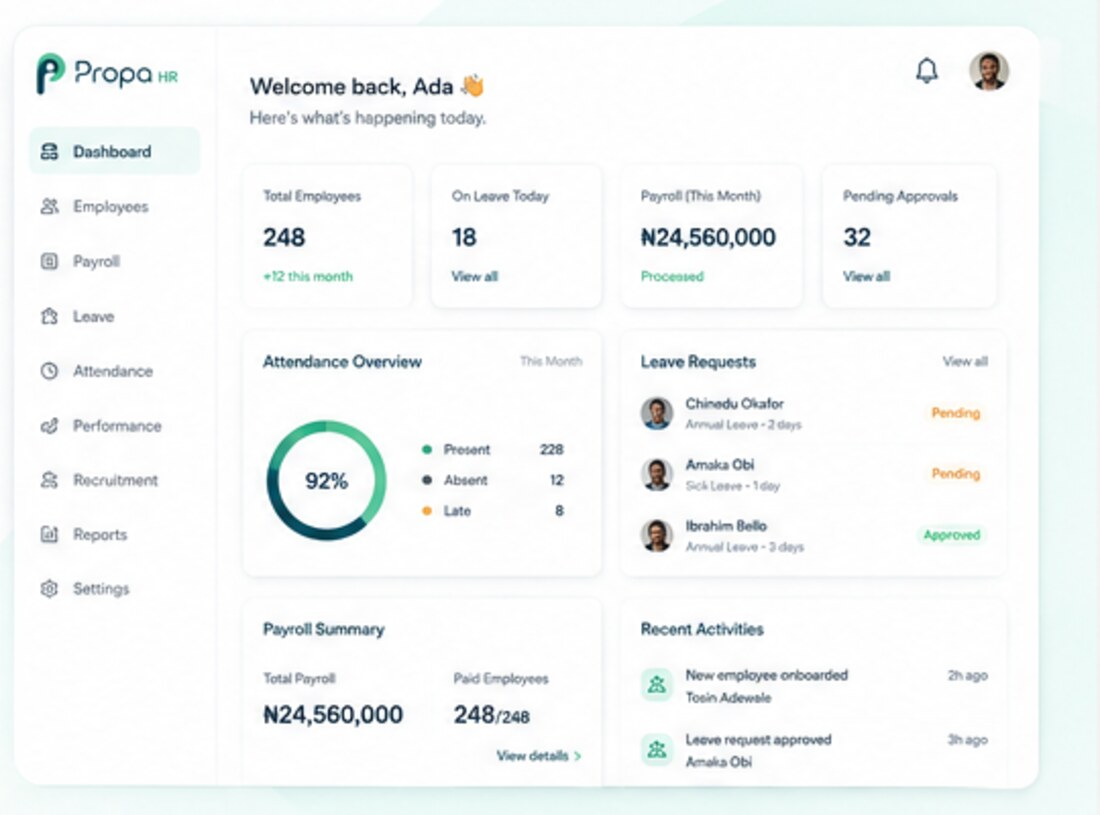Click the Pending Approvals 32 value
Screen dimensions: 1100x815
coord(857,237)
